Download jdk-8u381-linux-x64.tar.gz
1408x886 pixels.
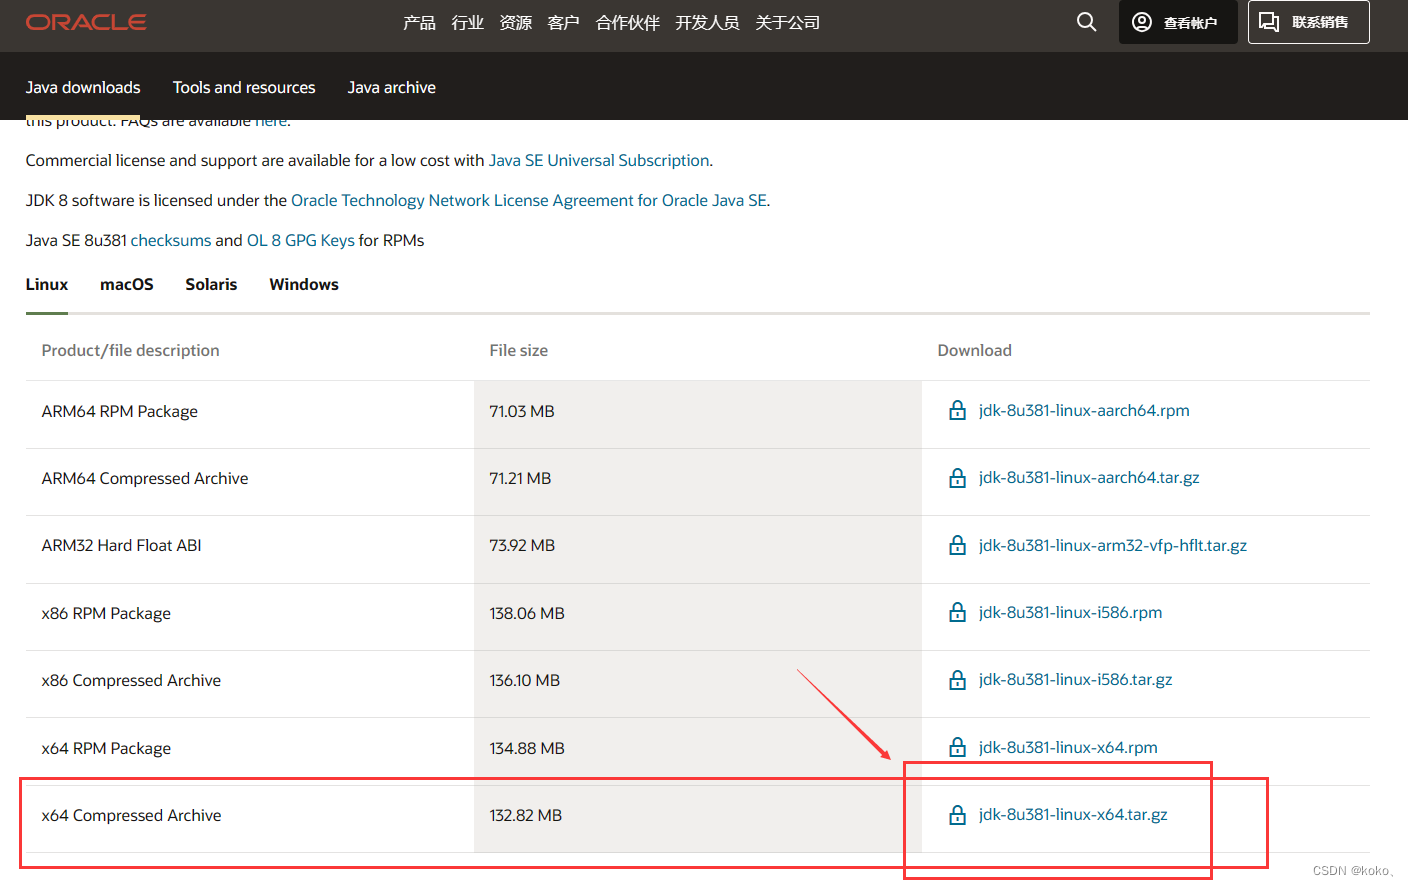point(1073,814)
